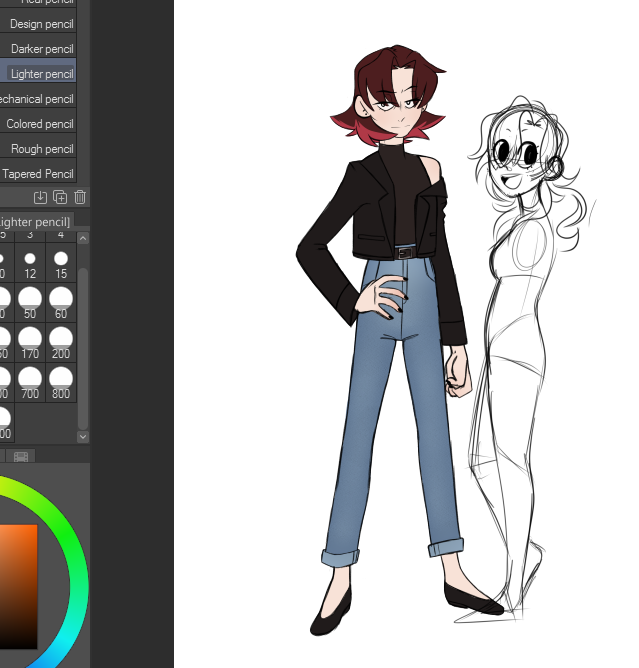Set brush size to 15
This screenshot has width=639, height=668.
pos(61,264)
